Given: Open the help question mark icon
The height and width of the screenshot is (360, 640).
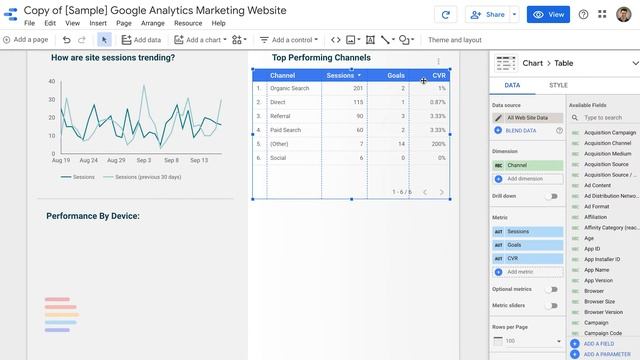Looking at the screenshot, I should point(583,15).
